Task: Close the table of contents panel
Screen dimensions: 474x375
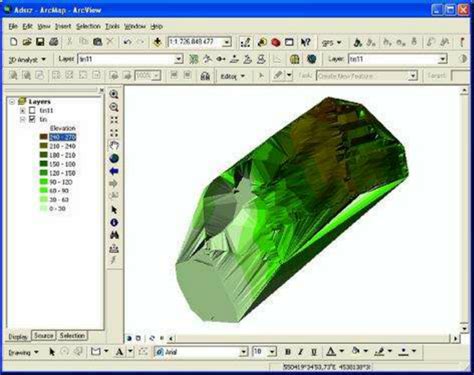Action: (x=101, y=90)
